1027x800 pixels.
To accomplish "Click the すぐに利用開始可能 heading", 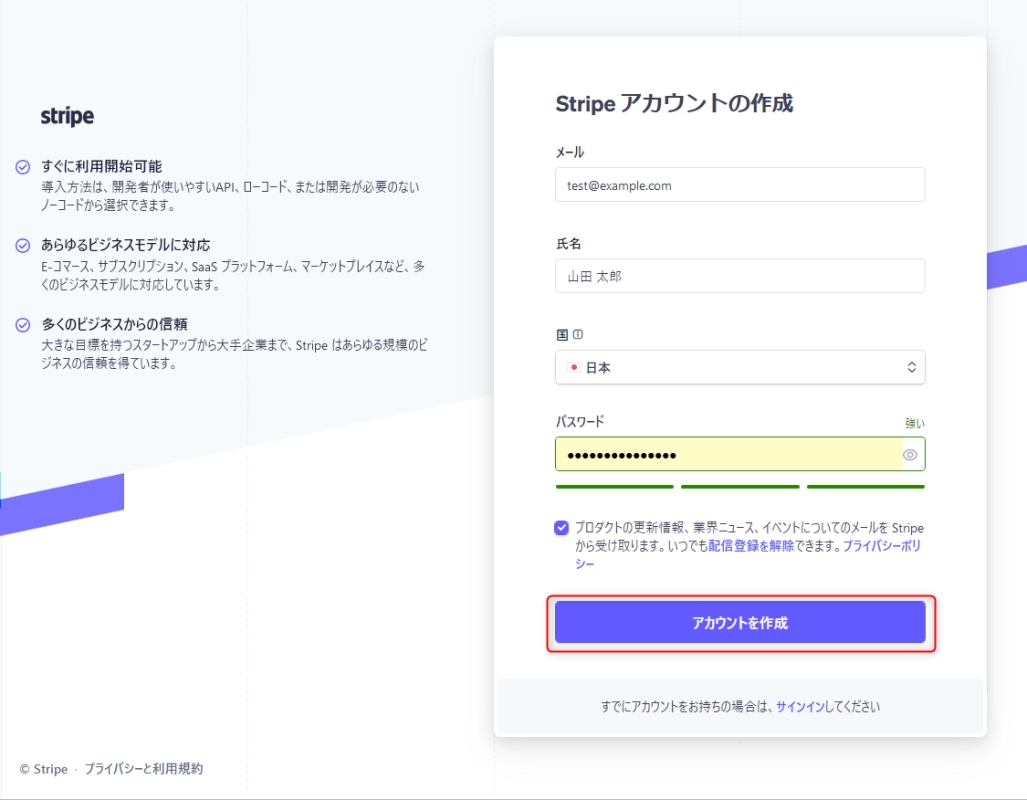I will 102,166.
